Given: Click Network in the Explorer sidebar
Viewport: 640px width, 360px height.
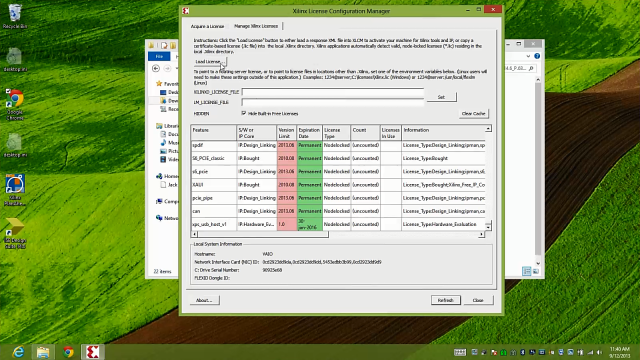Looking at the screenshot, I should [x=167, y=218].
